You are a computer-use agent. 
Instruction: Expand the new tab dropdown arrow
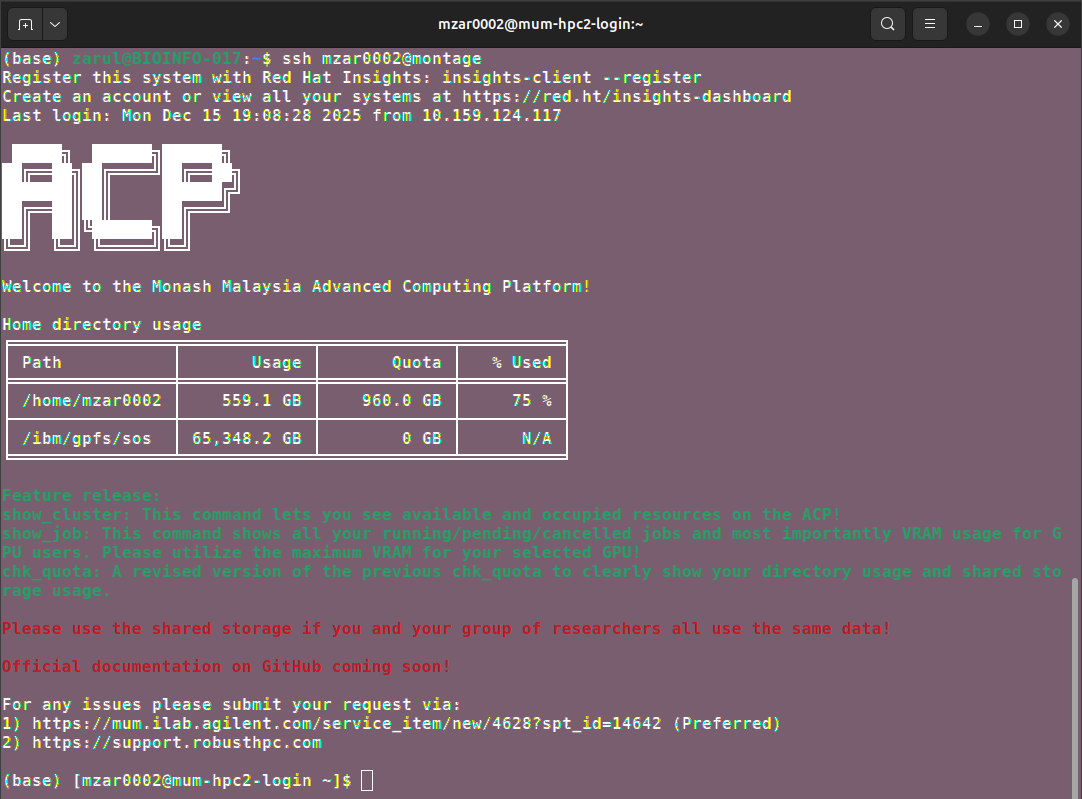[54, 24]
